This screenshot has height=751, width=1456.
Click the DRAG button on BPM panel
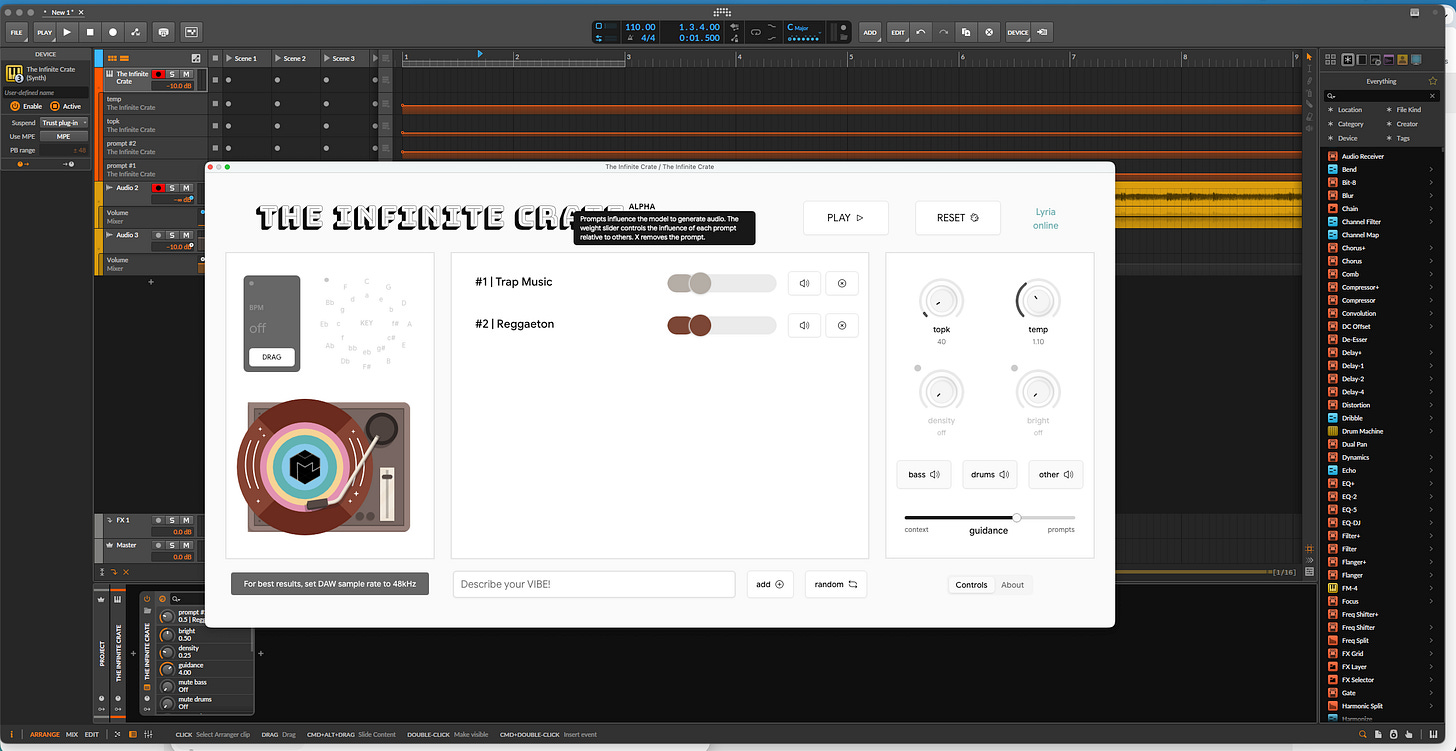coord(272,357)
